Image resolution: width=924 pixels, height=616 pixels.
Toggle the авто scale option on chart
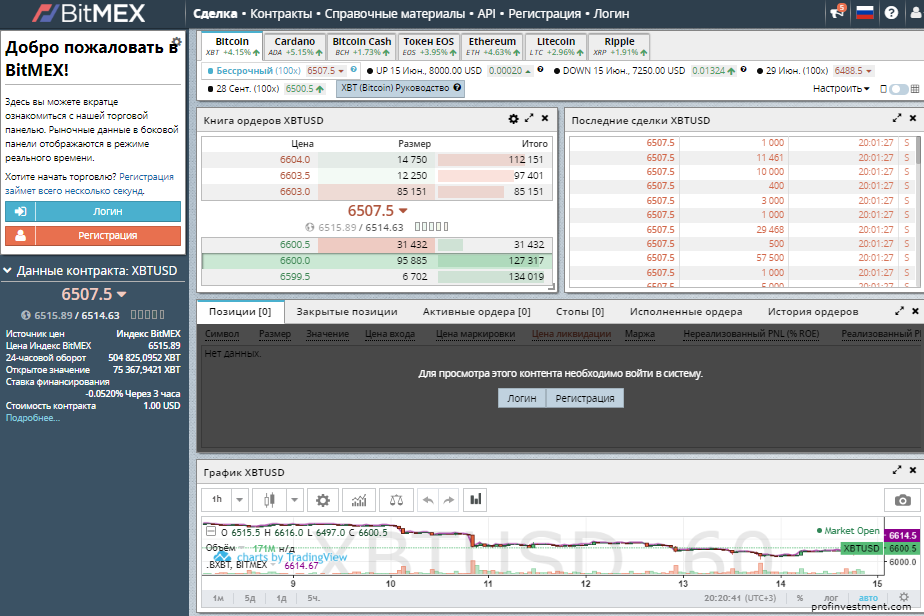[x=868, y=598]
